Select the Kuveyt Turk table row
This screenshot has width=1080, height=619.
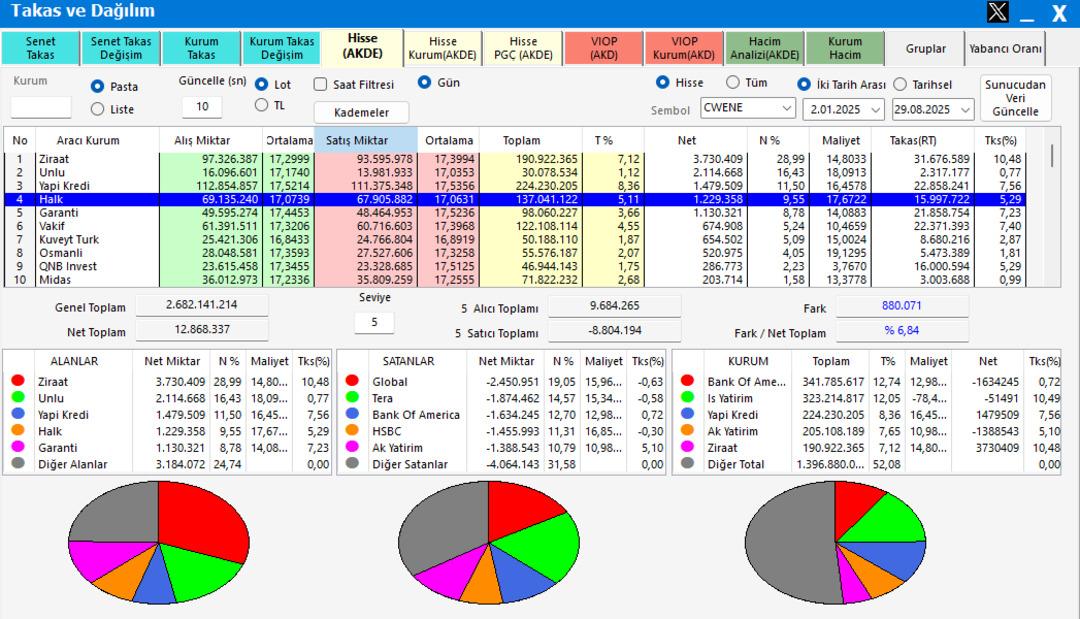[515, 240]
